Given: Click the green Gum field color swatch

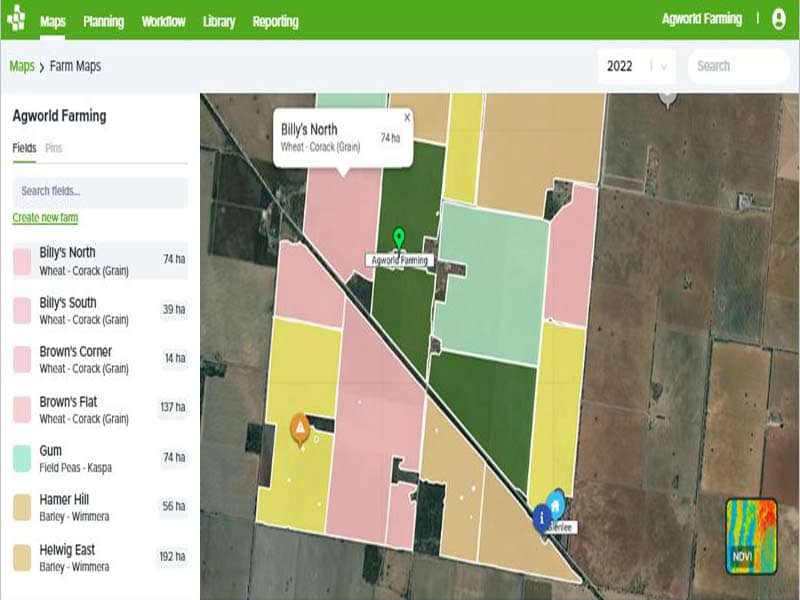Looking at the screenshot, I should click(22, 459).
